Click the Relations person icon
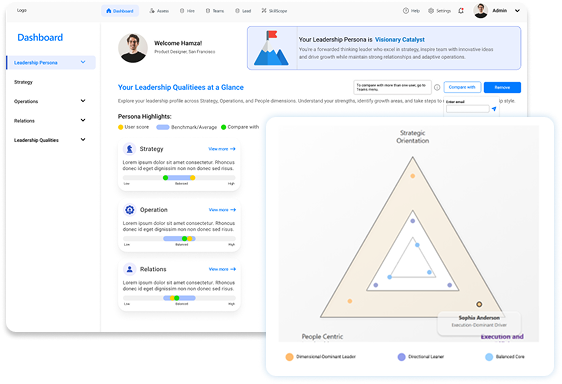 pos(129,269)
